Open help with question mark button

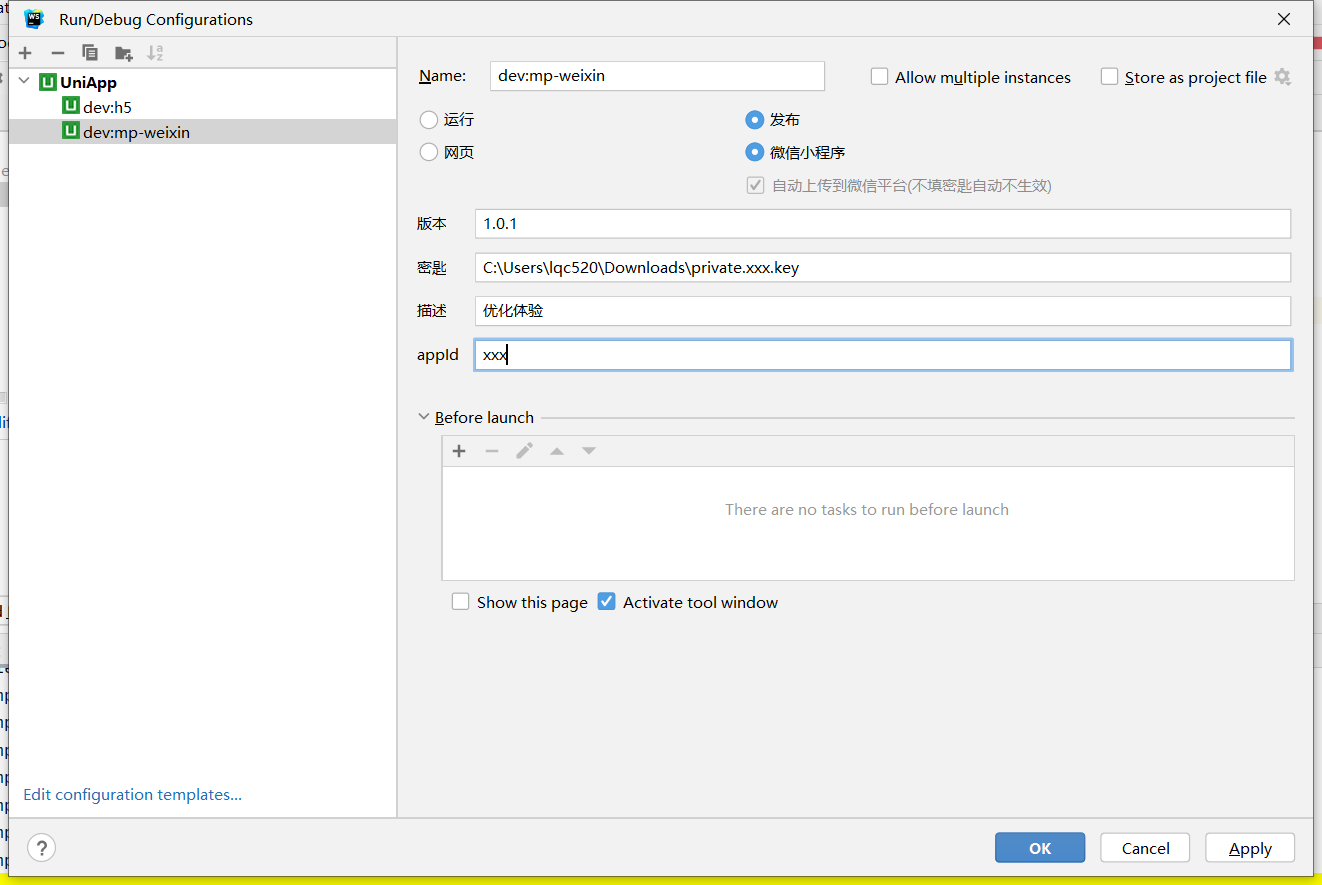(x=41, y=848)
